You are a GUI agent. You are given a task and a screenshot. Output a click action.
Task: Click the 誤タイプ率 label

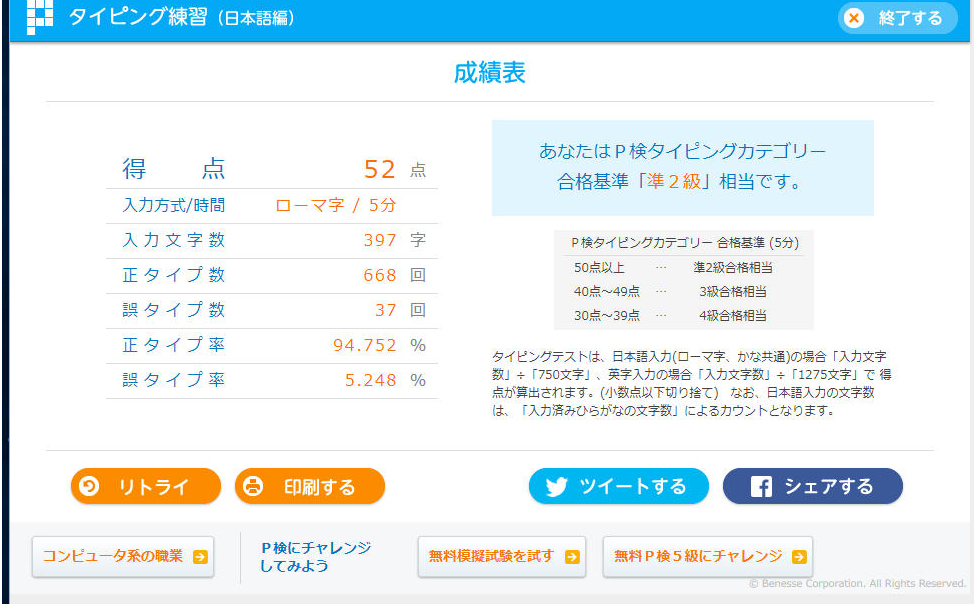[173, 379]
